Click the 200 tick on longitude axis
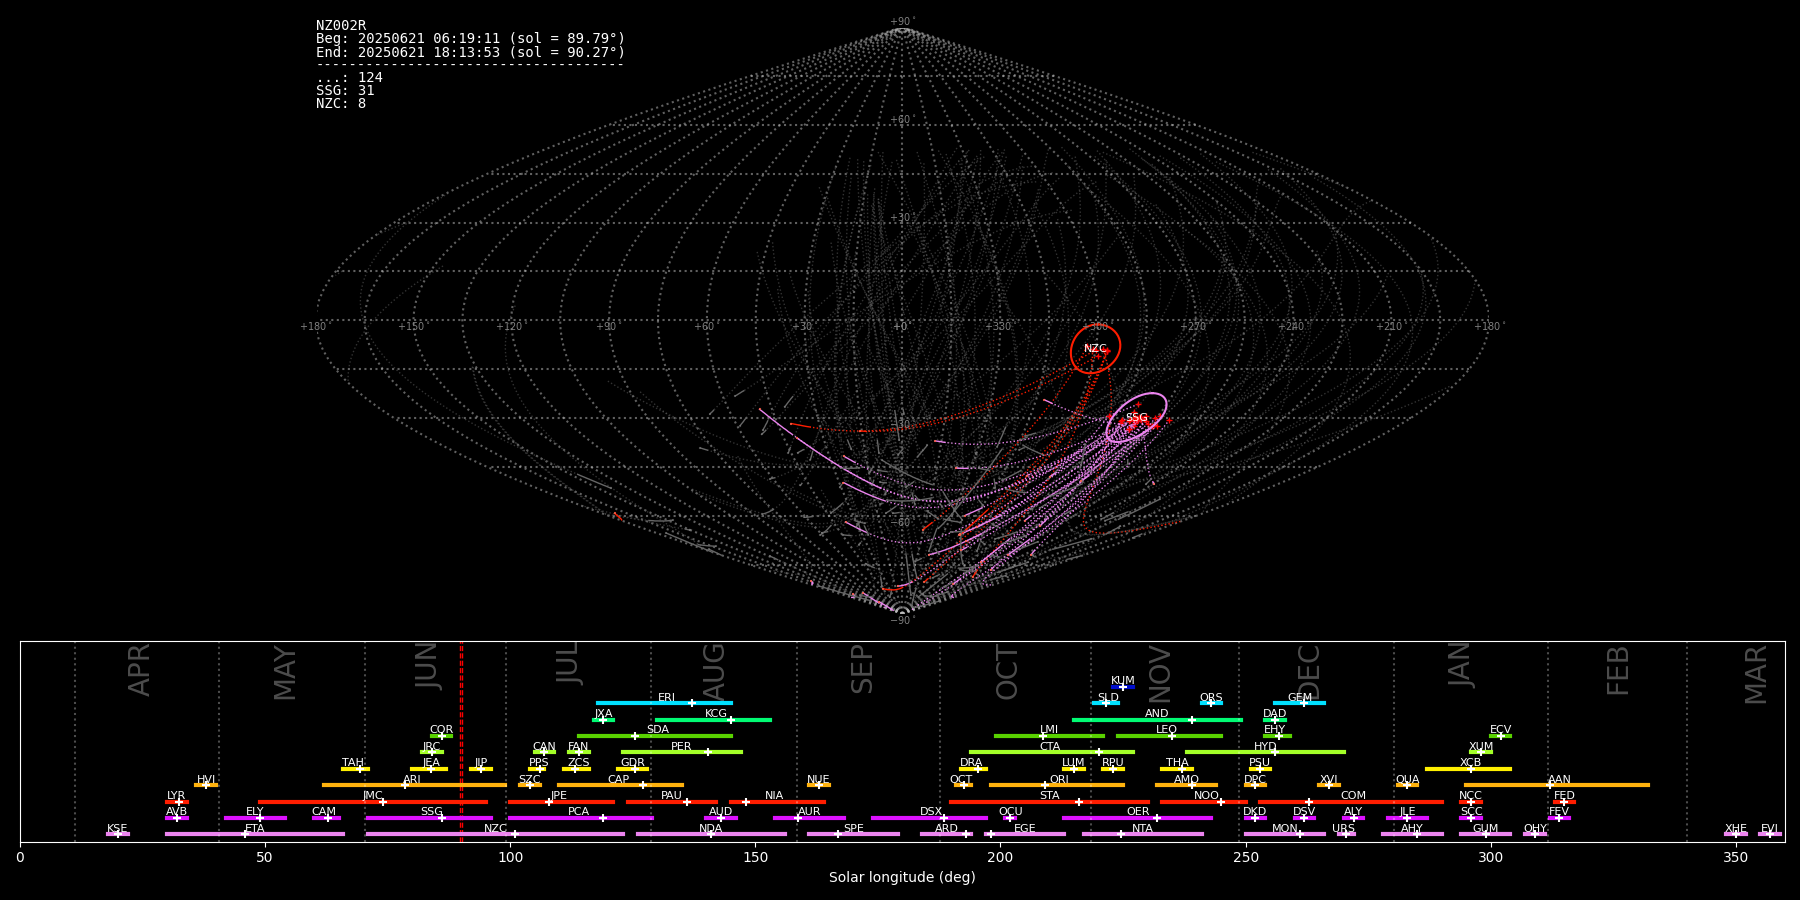Viewport: 1800px width, 900px height. [x=1000, y=857]
